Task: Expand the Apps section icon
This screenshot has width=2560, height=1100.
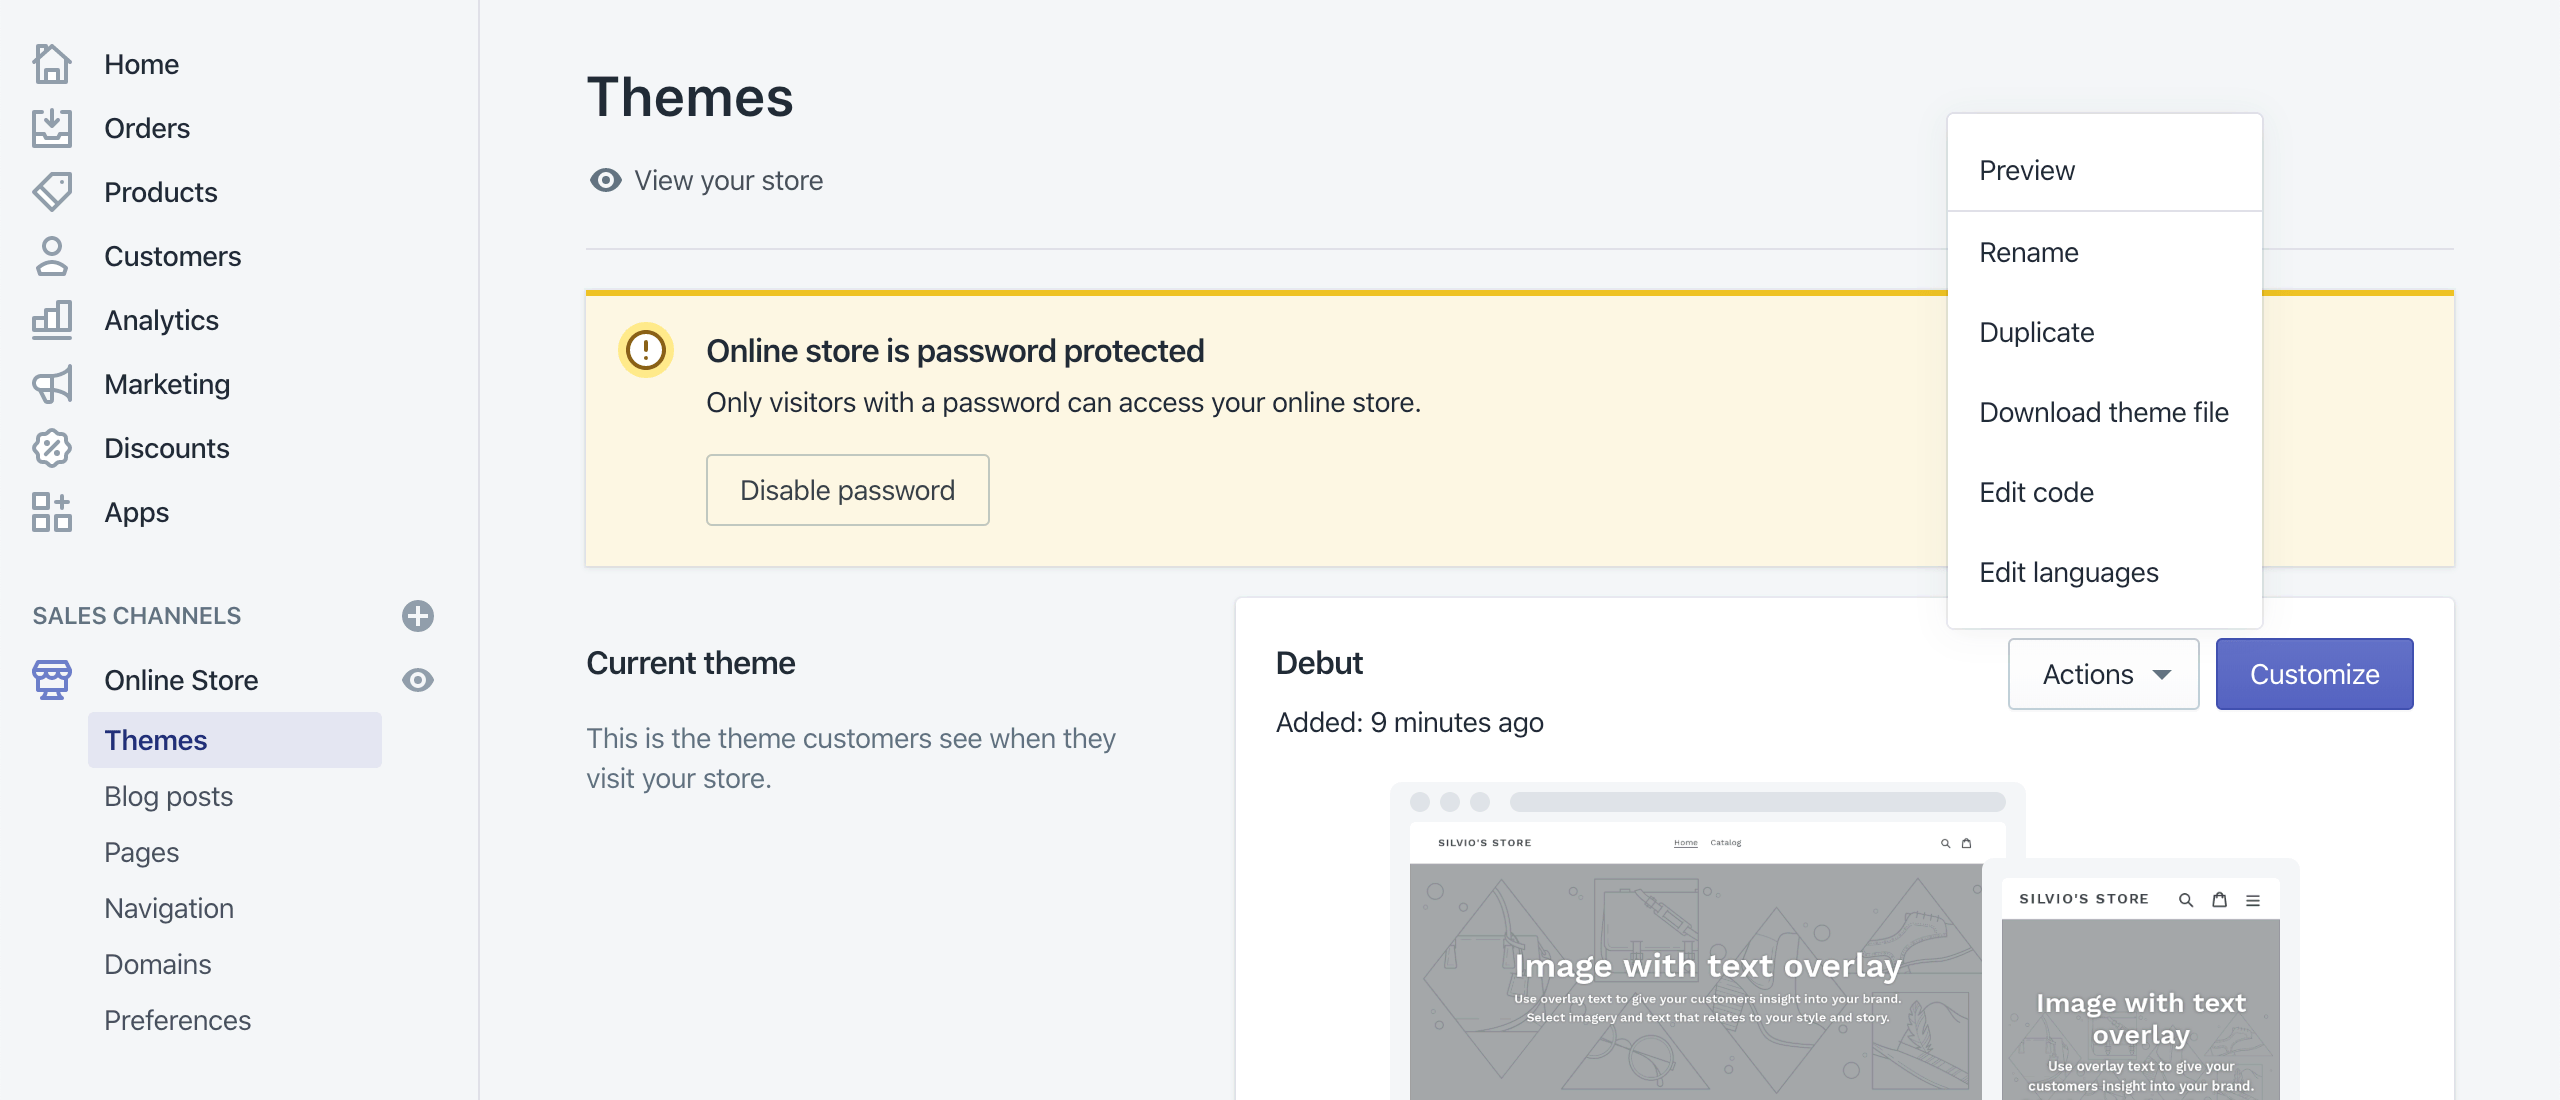Action: 51,512
